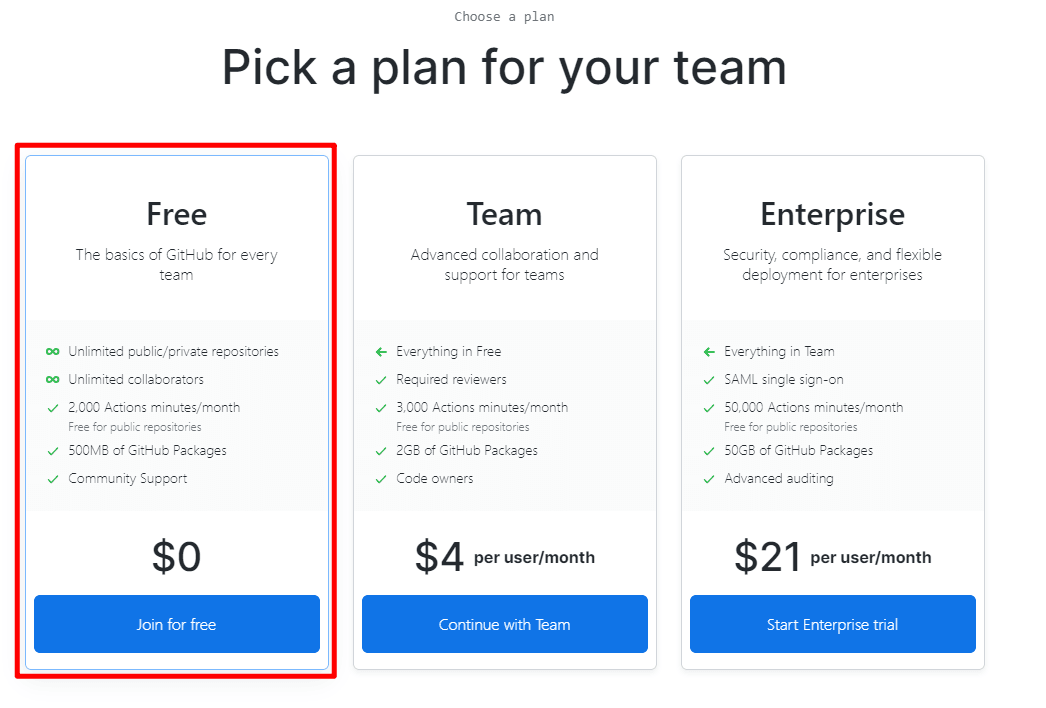Click the $4 per user/month price

coord(504,557)
